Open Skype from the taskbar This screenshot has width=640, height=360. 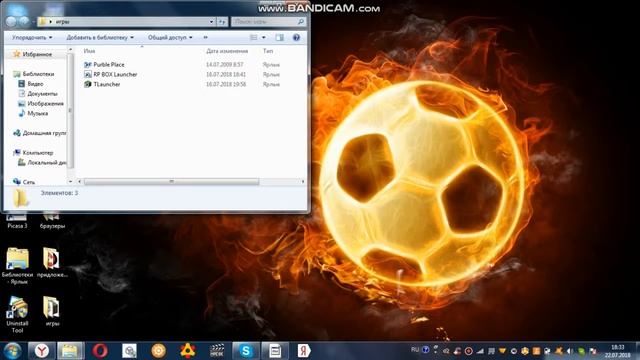(246, 351)
